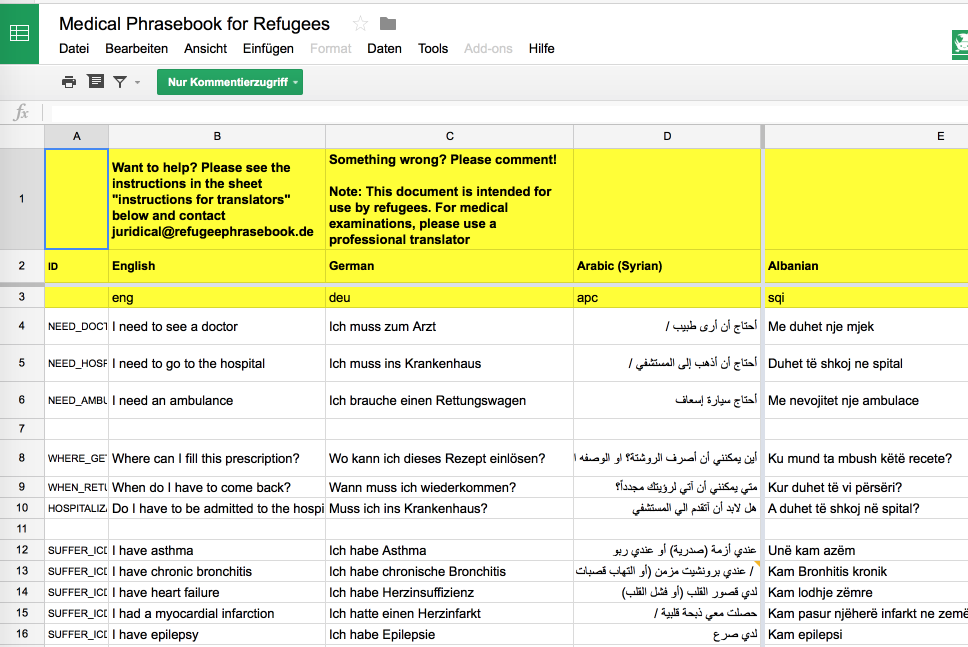Open the Einfügen menu

click(268, 48)
